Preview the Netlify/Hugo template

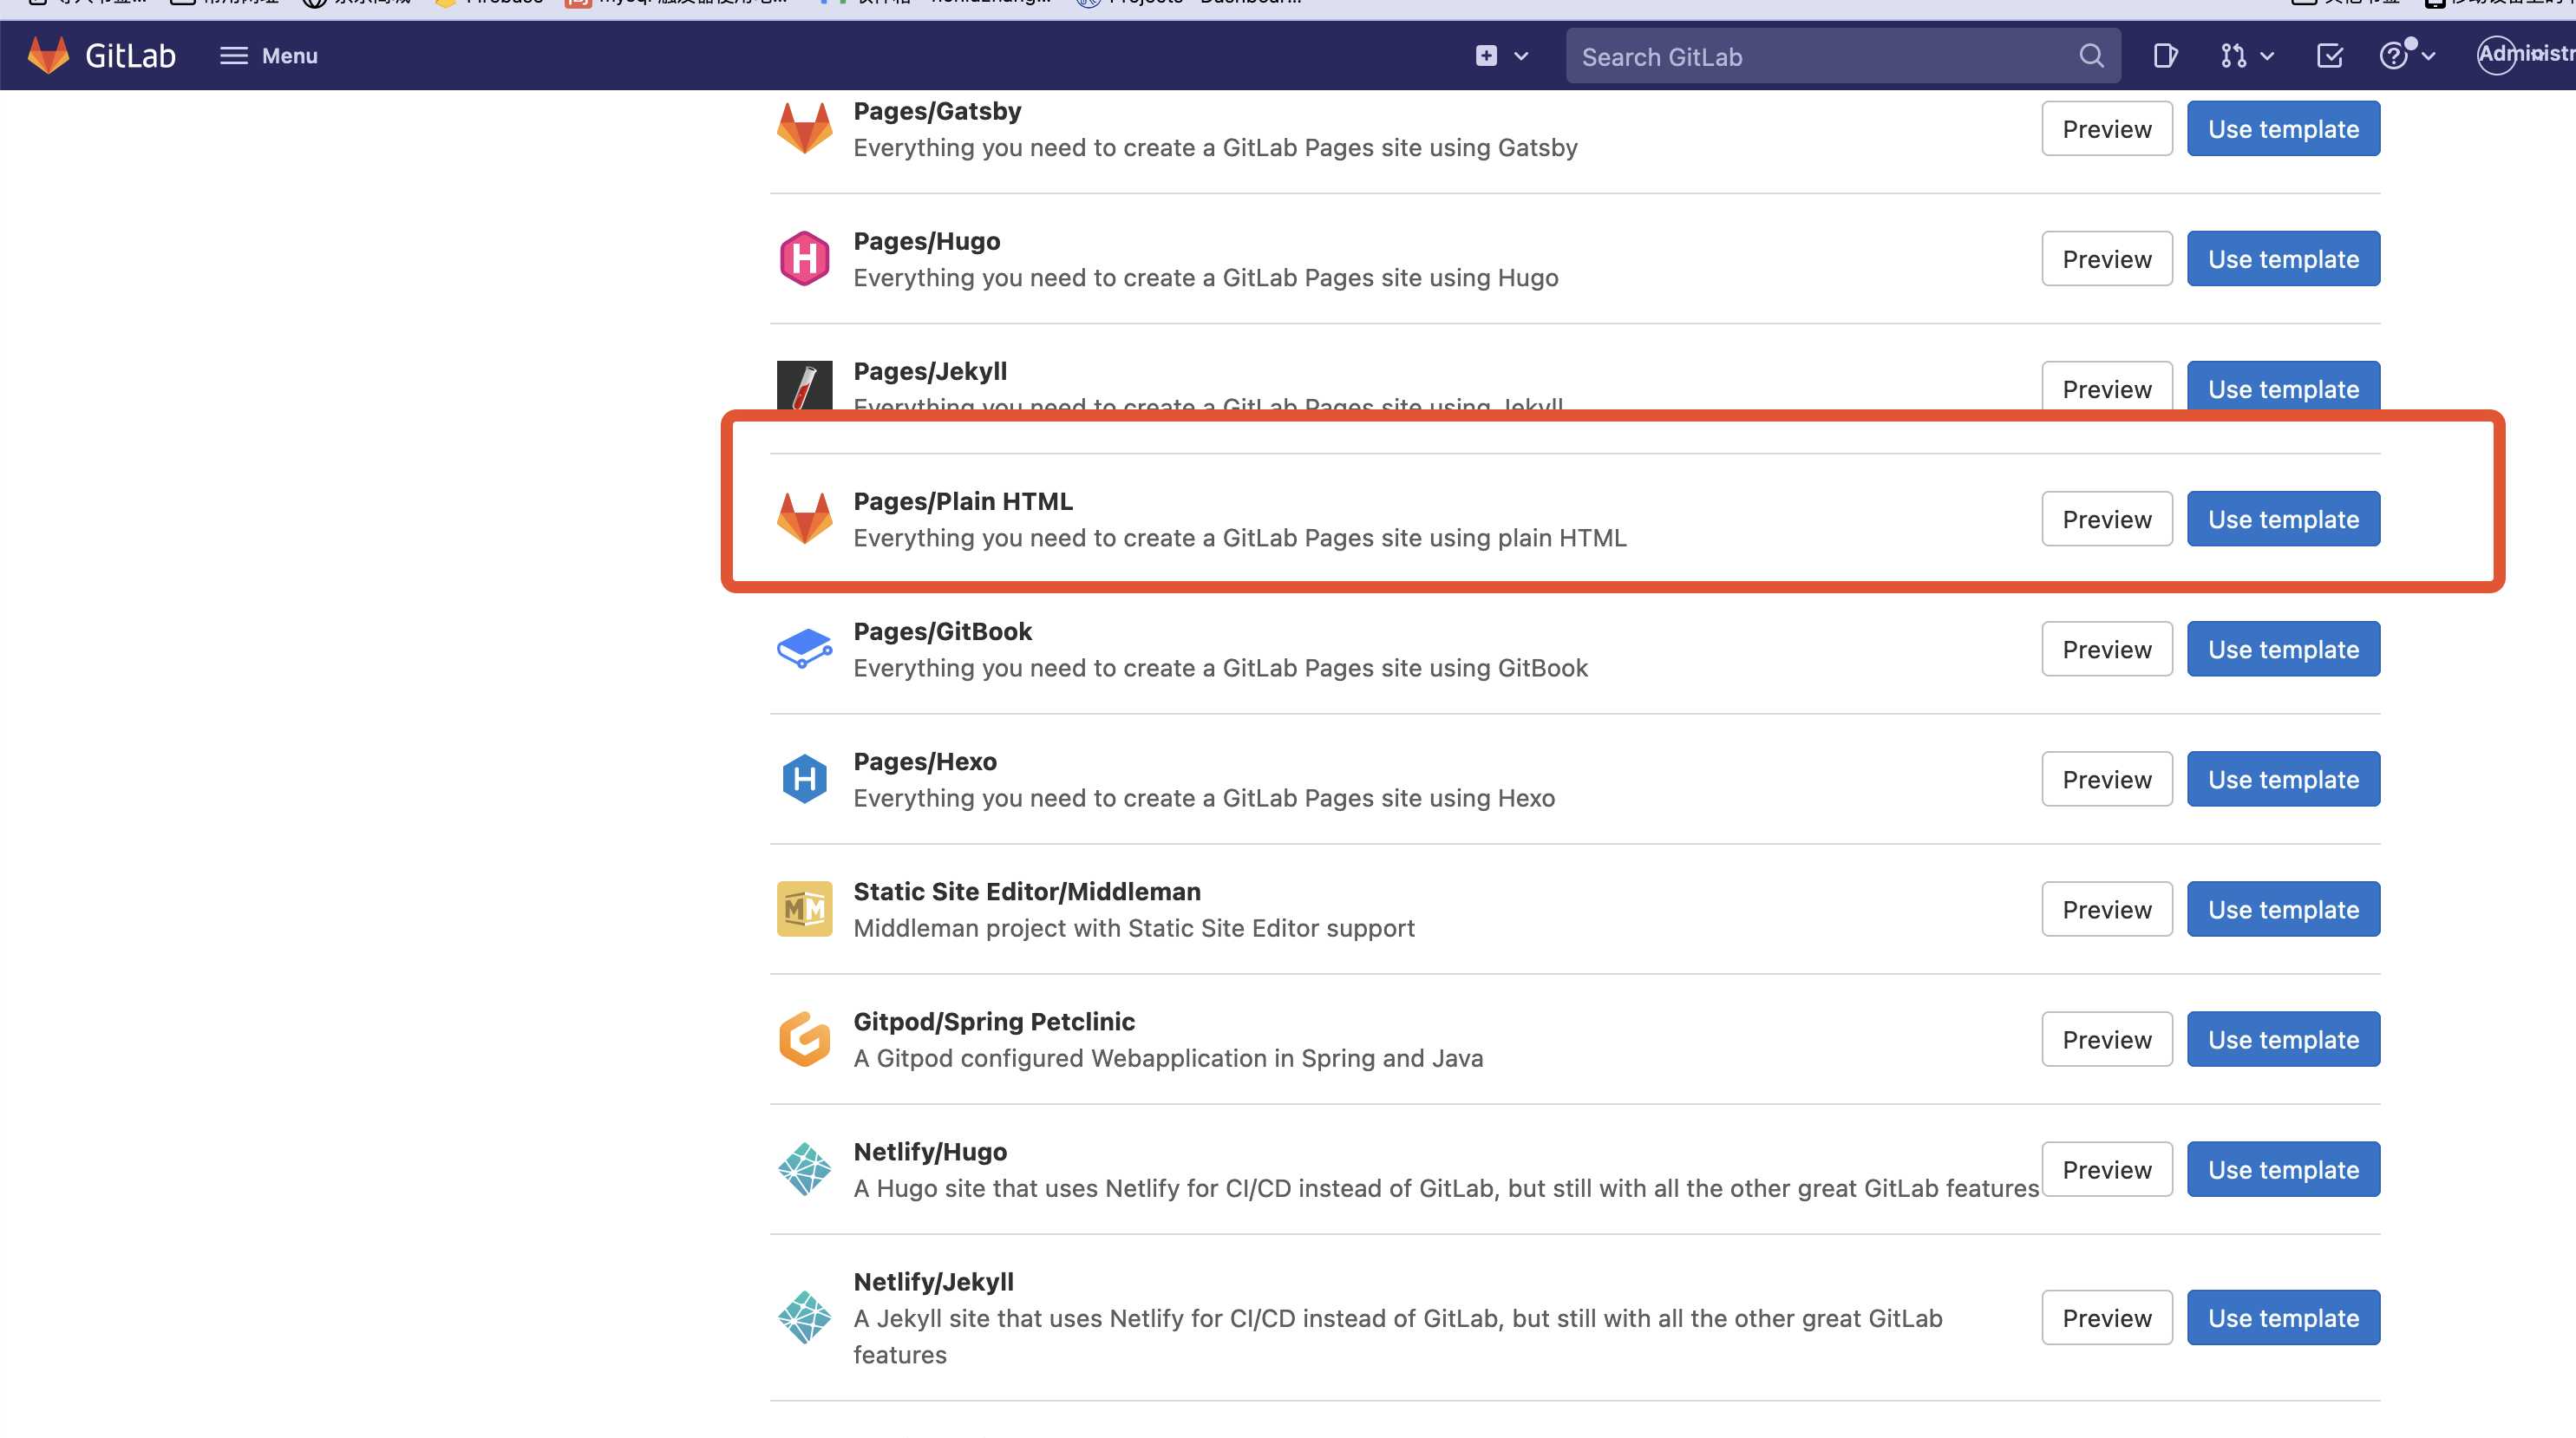click(x=2106, y=1168)
